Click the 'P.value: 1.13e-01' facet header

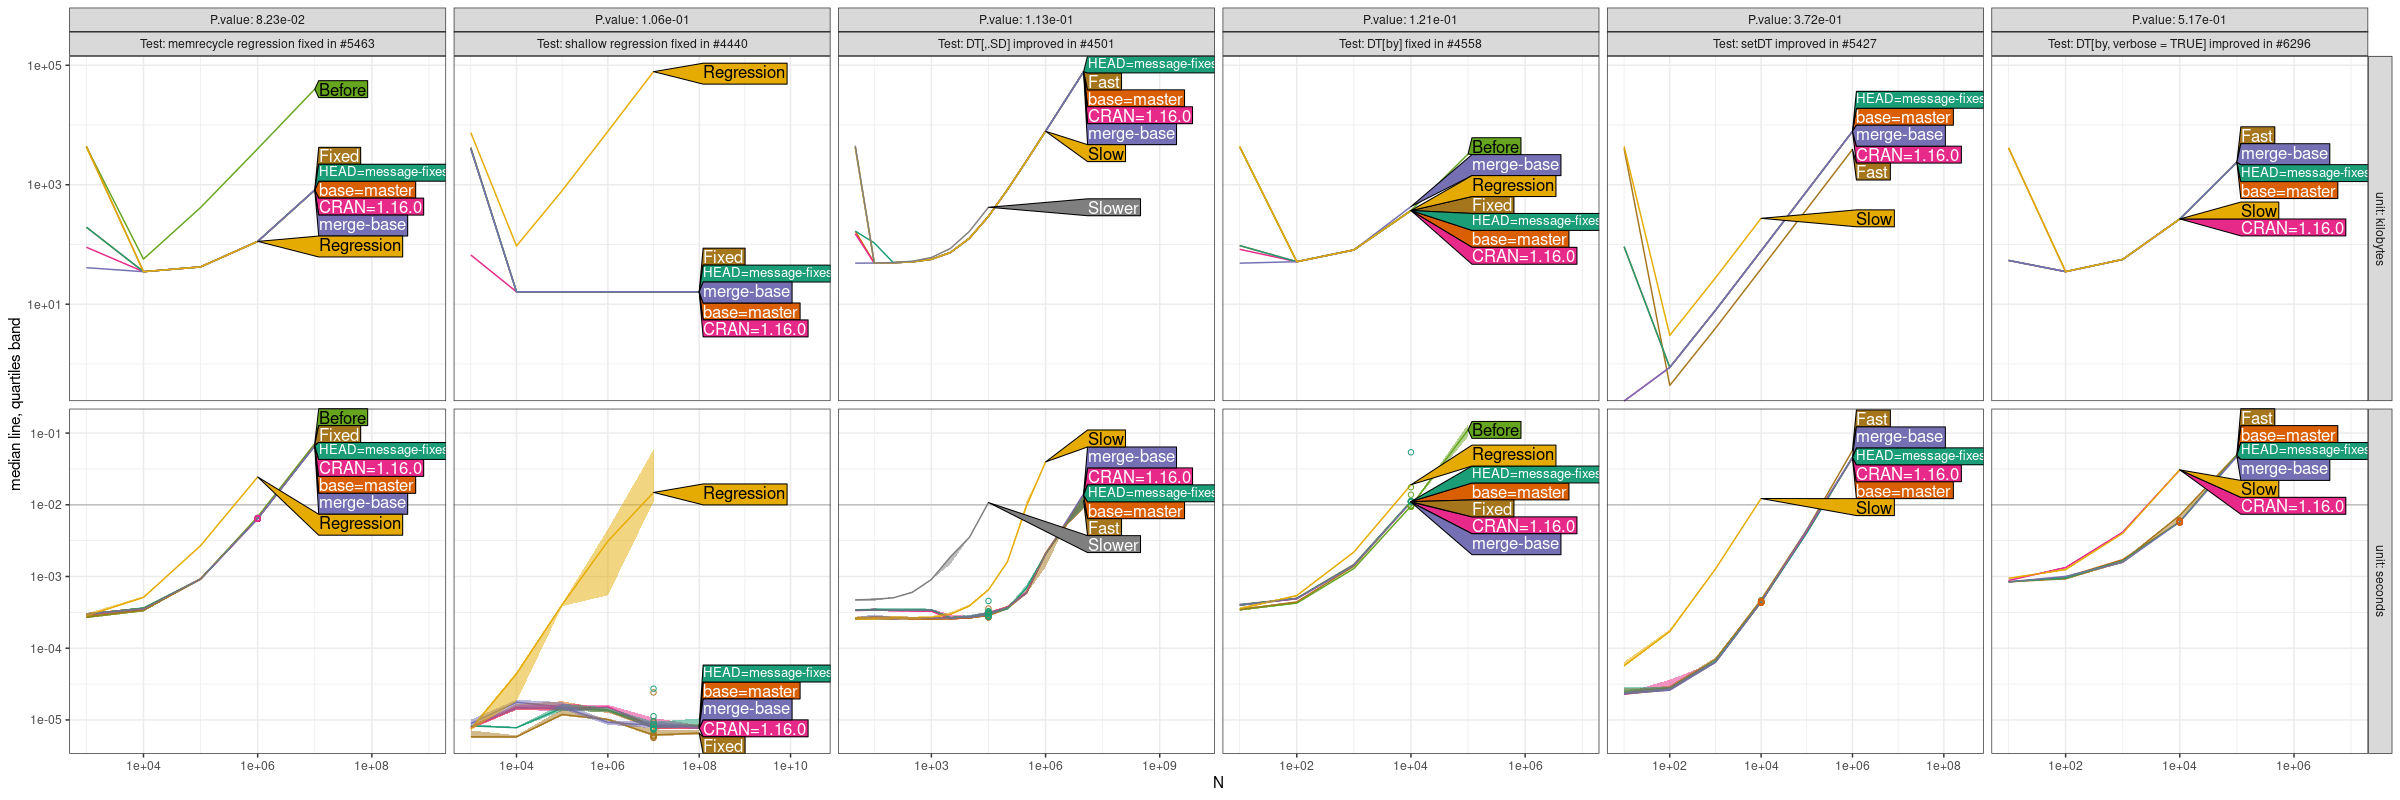click(1026, 20)
